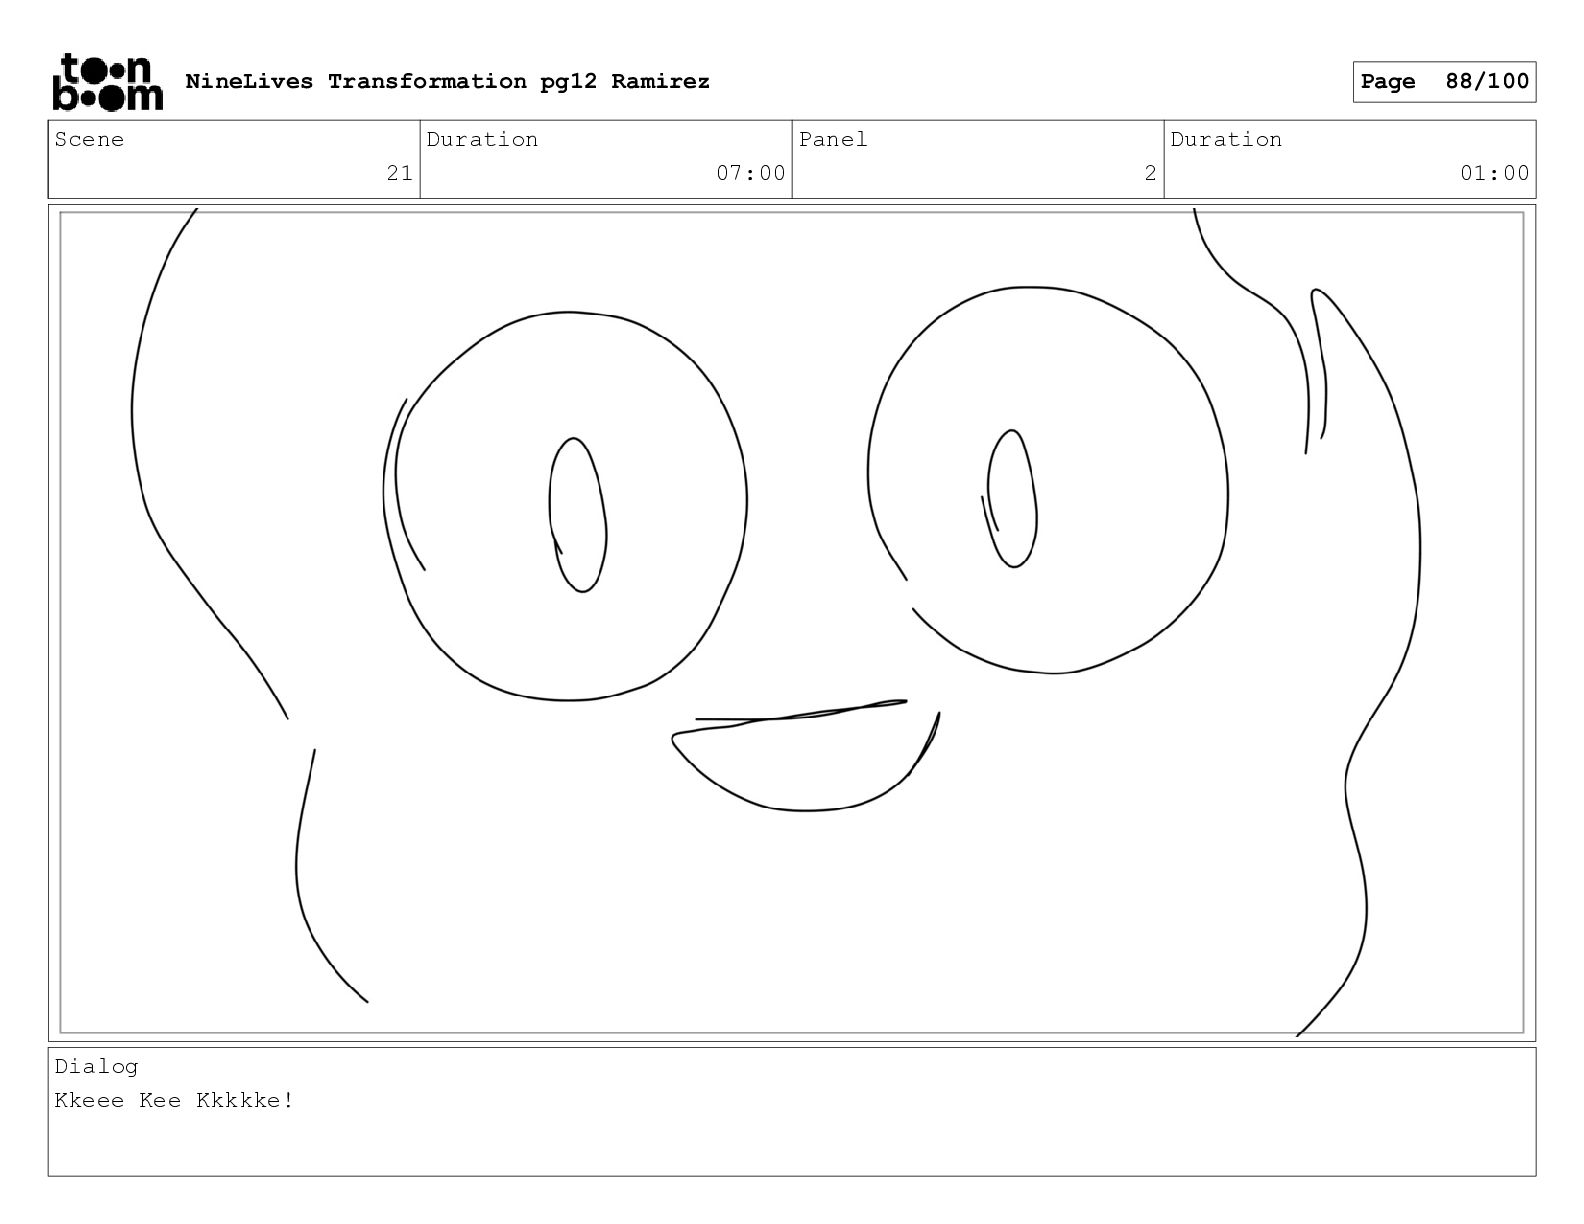Image resolution: width=1584 pixels, height=1224 pixels.
Task: Select dialog text 'Kkeee Kee Kkkkke!'
Action: tap(174, 1100)
